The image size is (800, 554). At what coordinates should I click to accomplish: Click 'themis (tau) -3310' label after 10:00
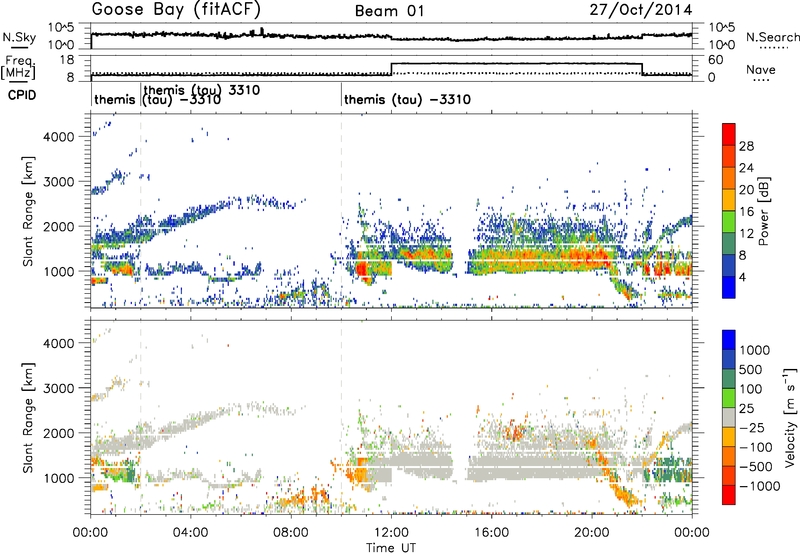click(x=407, y=99)
